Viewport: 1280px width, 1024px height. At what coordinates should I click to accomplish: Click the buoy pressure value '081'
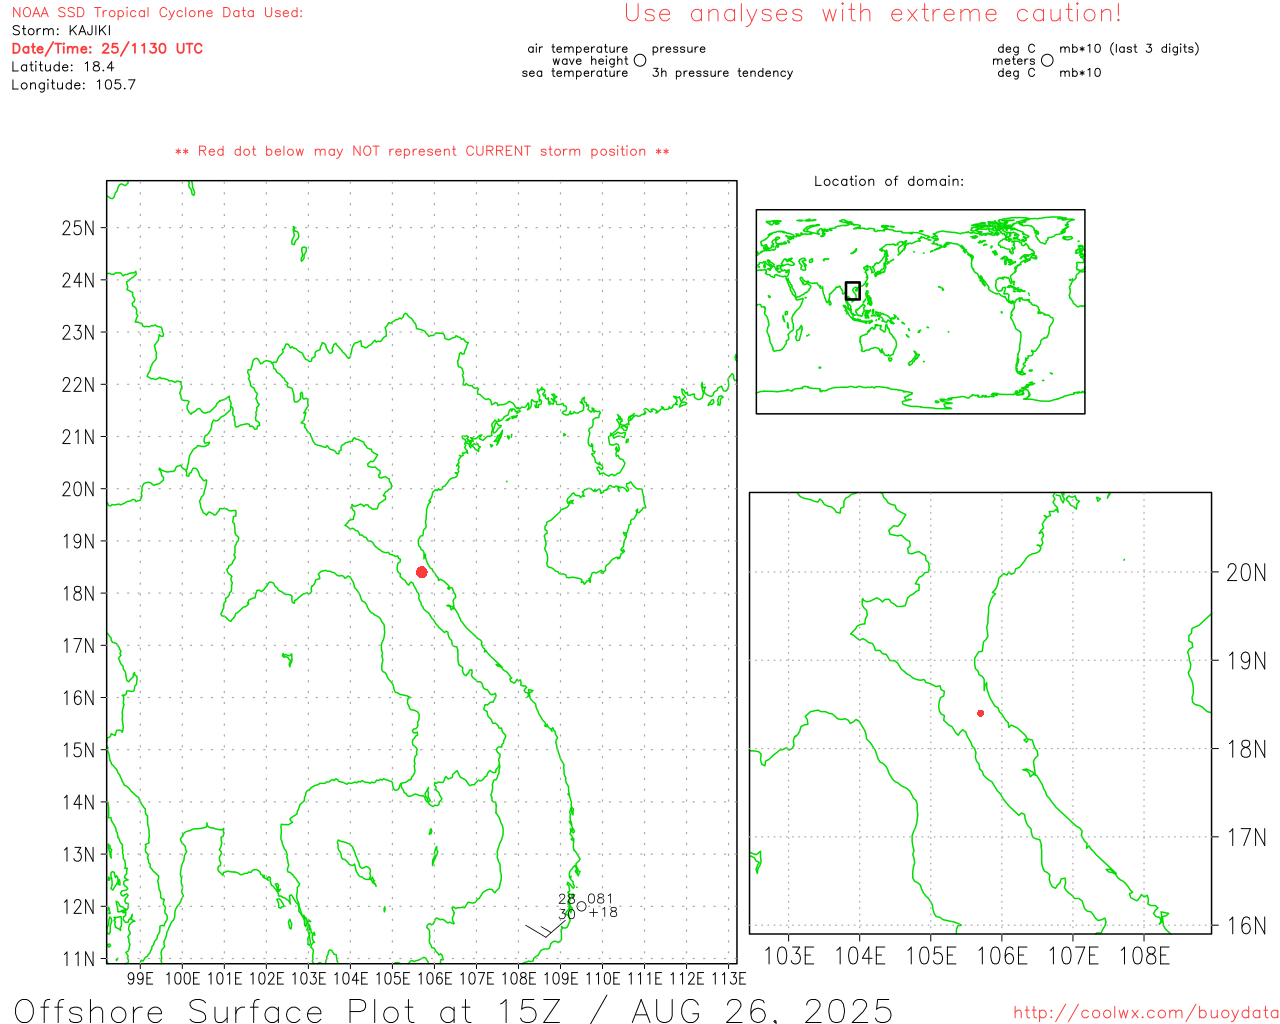point(600,899)
